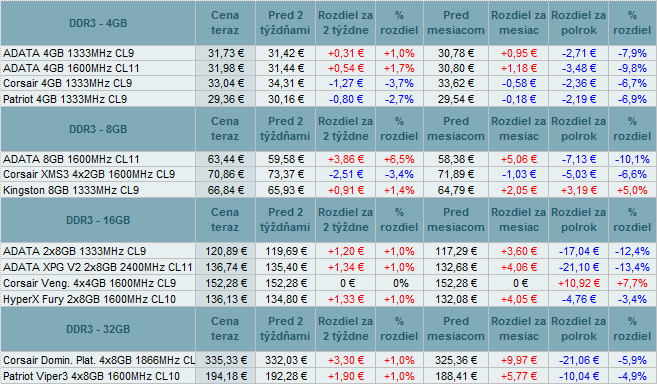Select the ADATA 4GB 1333MHz CL9 row name
Image resolution: width=657 pixels, height=384 pixels.
click(x=68, y=53)
